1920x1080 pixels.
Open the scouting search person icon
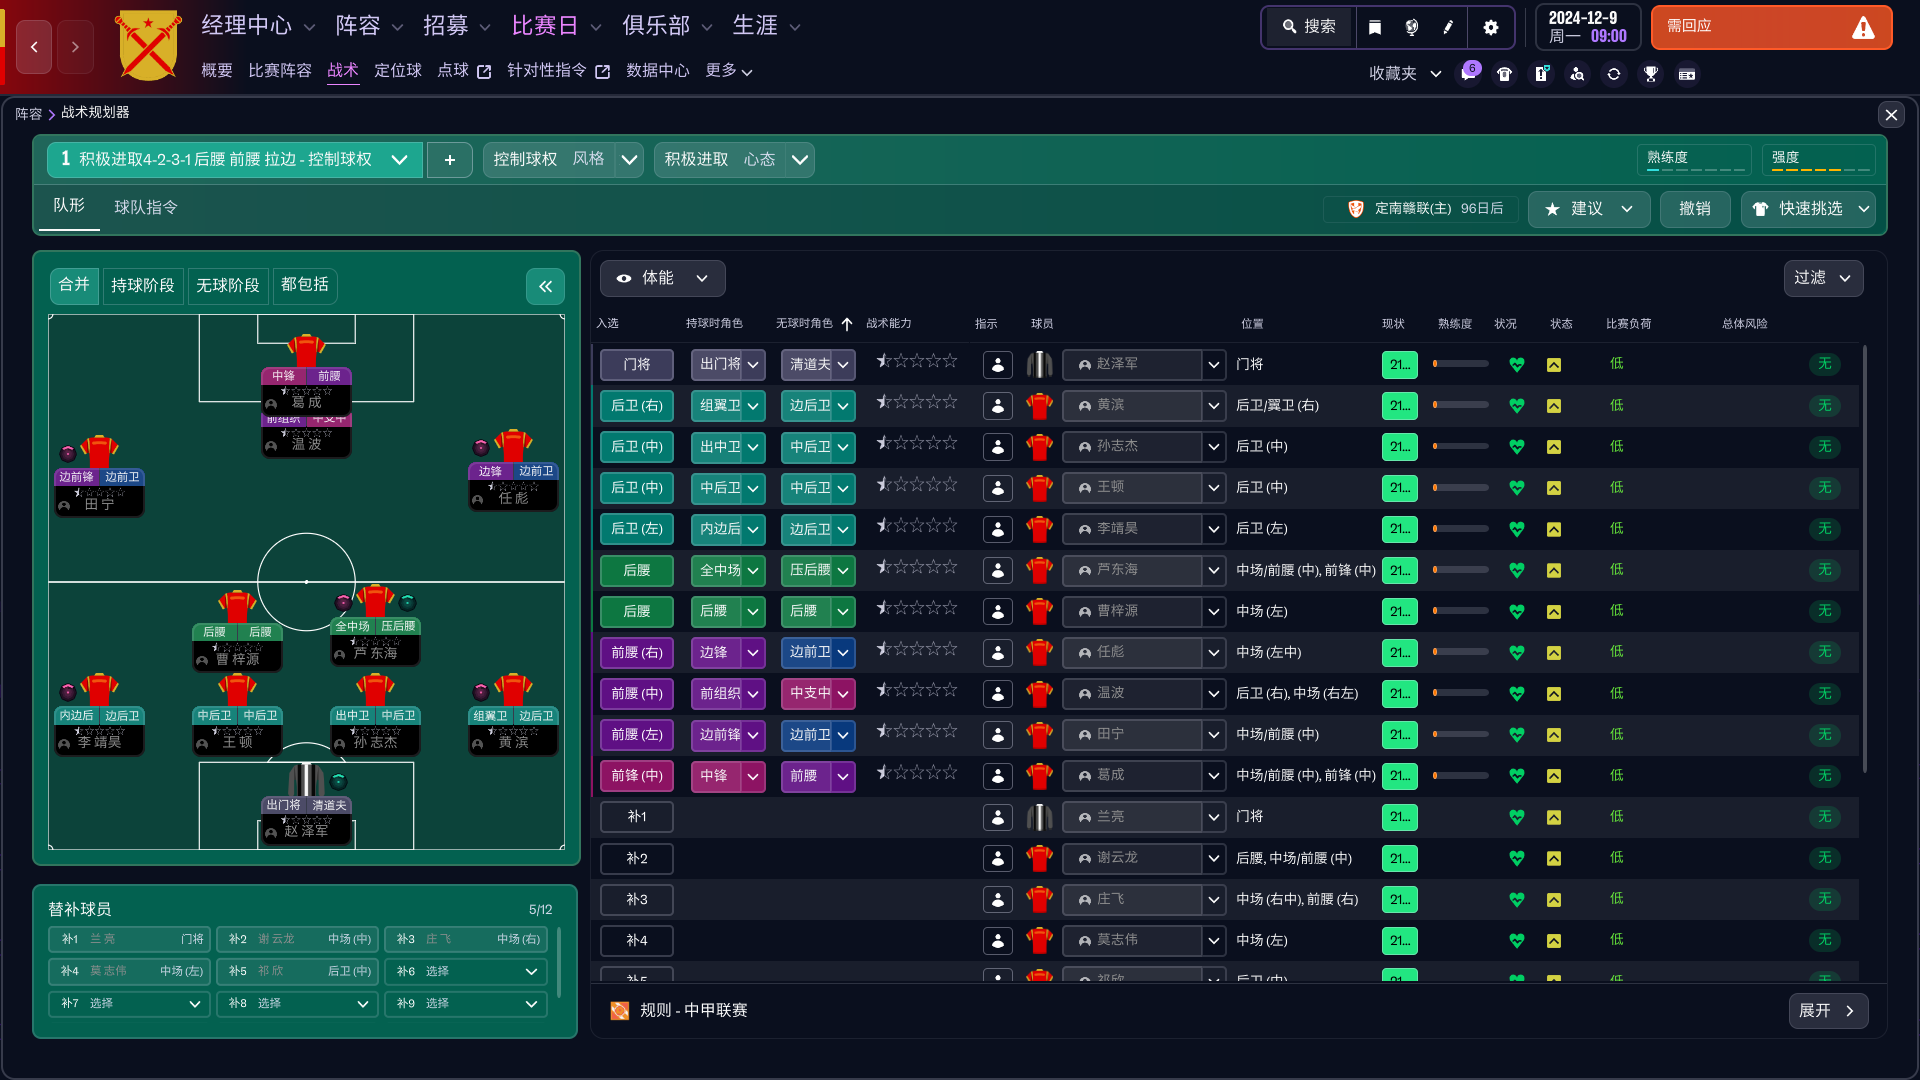1577,74
